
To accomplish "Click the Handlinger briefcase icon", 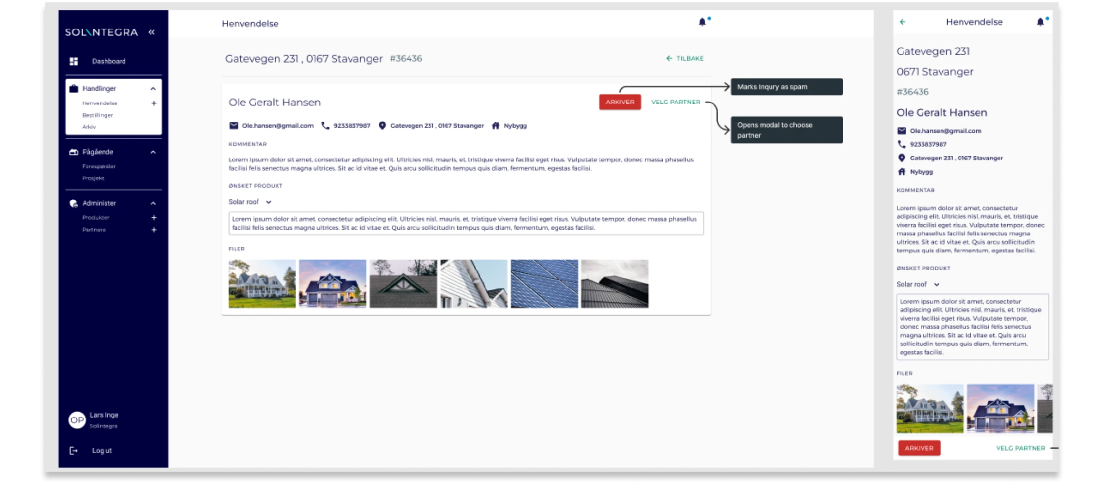I will 73,89.
